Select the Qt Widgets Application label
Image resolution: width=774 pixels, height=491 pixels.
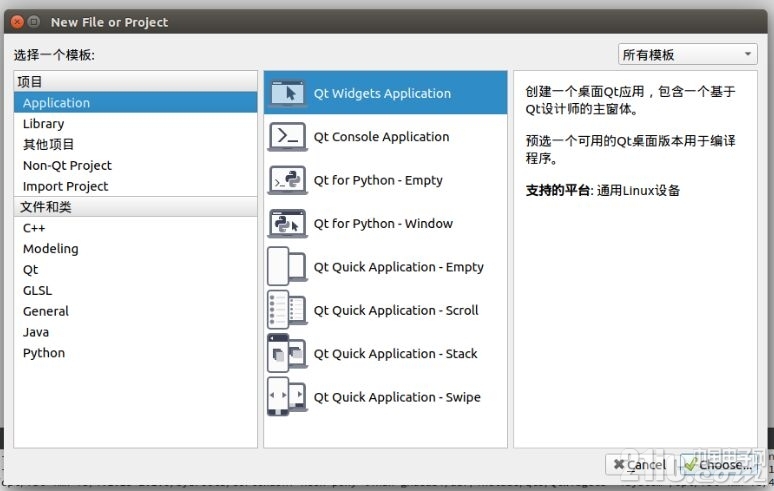tap(382, 93)
